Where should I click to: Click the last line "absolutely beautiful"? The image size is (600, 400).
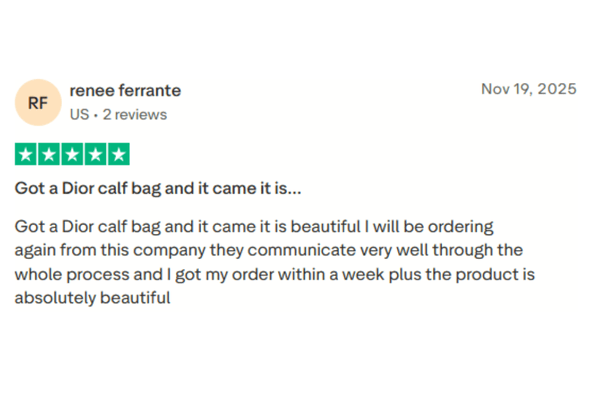click(x=94, y=297)
